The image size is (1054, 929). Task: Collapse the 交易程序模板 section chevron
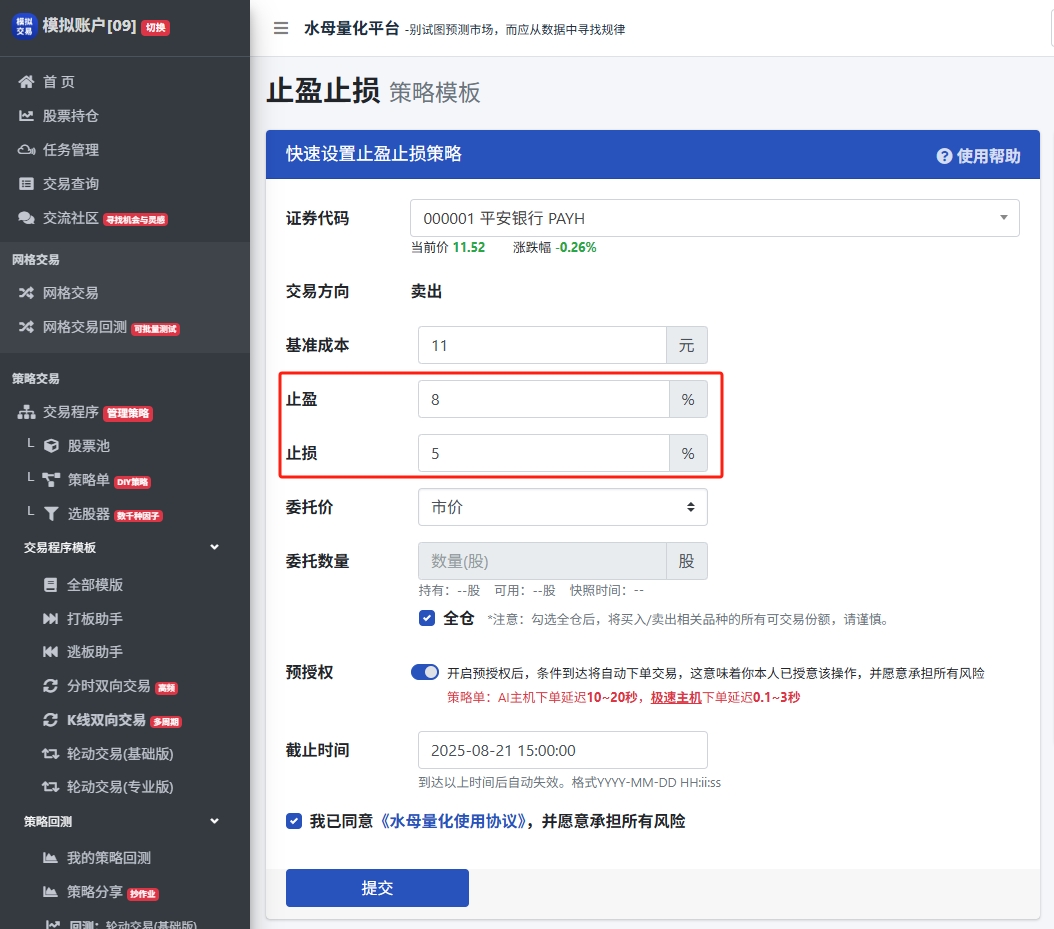[214, 548]
